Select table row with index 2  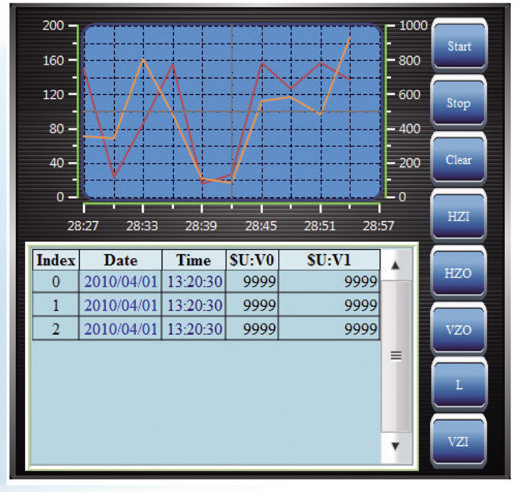(206, 329)
